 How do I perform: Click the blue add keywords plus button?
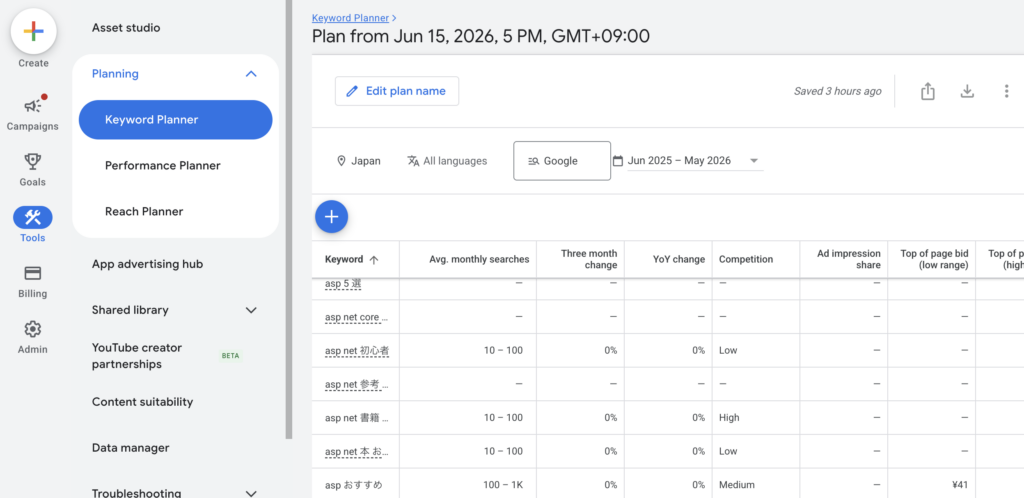[332, 217]
